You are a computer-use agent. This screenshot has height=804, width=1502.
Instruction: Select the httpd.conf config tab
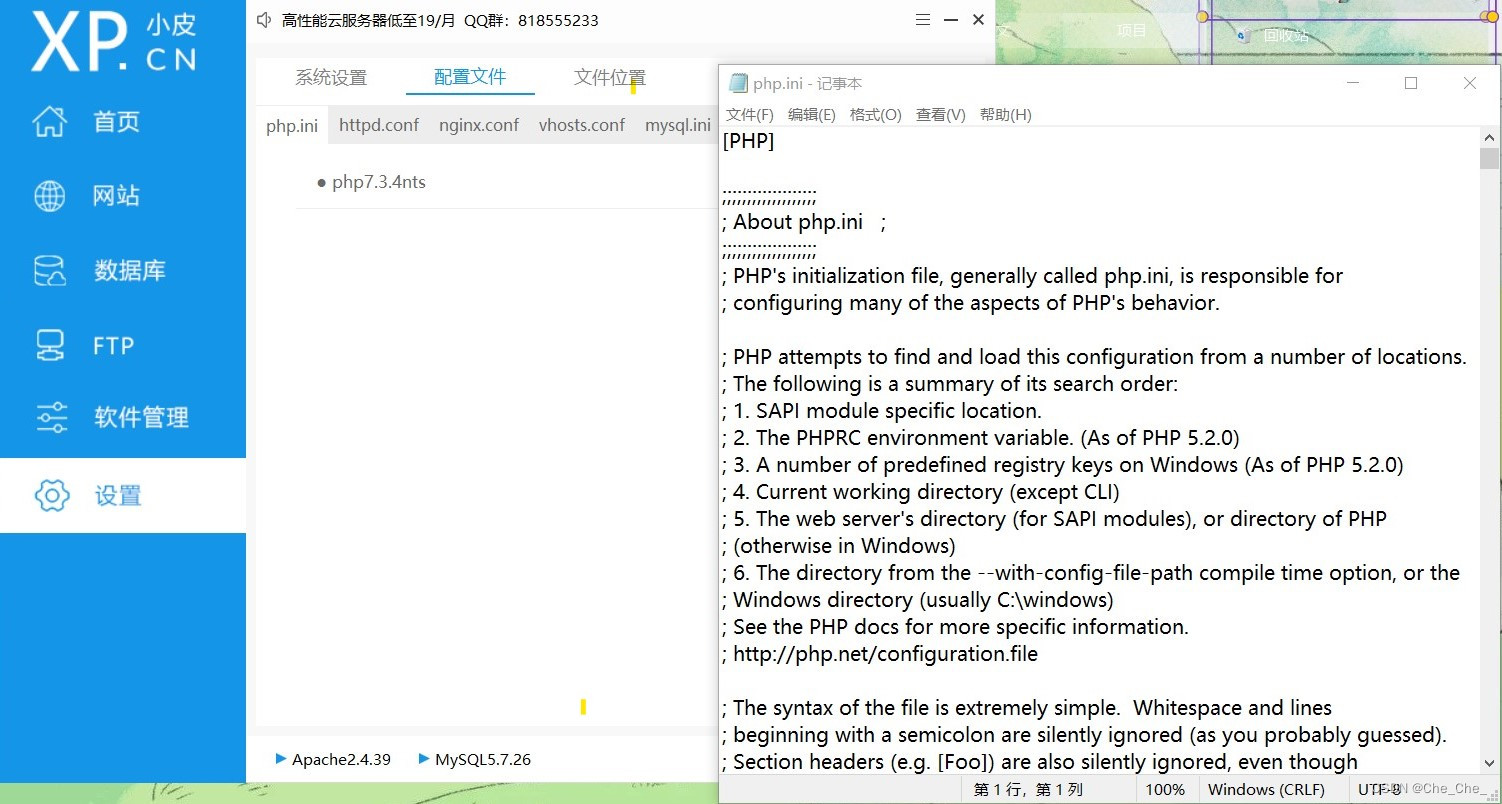[379, 125]
